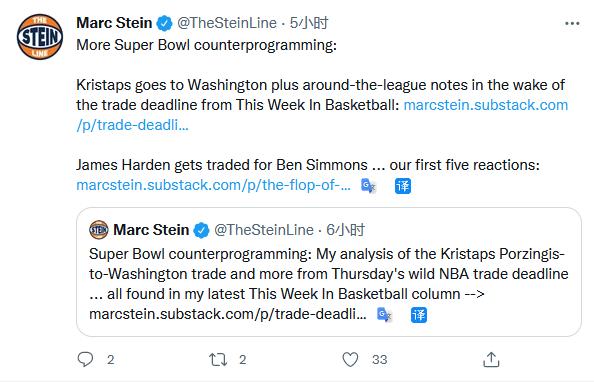Open the share upload icon
The width and height of the screenshot is (594, 382).
click(491, 359)
